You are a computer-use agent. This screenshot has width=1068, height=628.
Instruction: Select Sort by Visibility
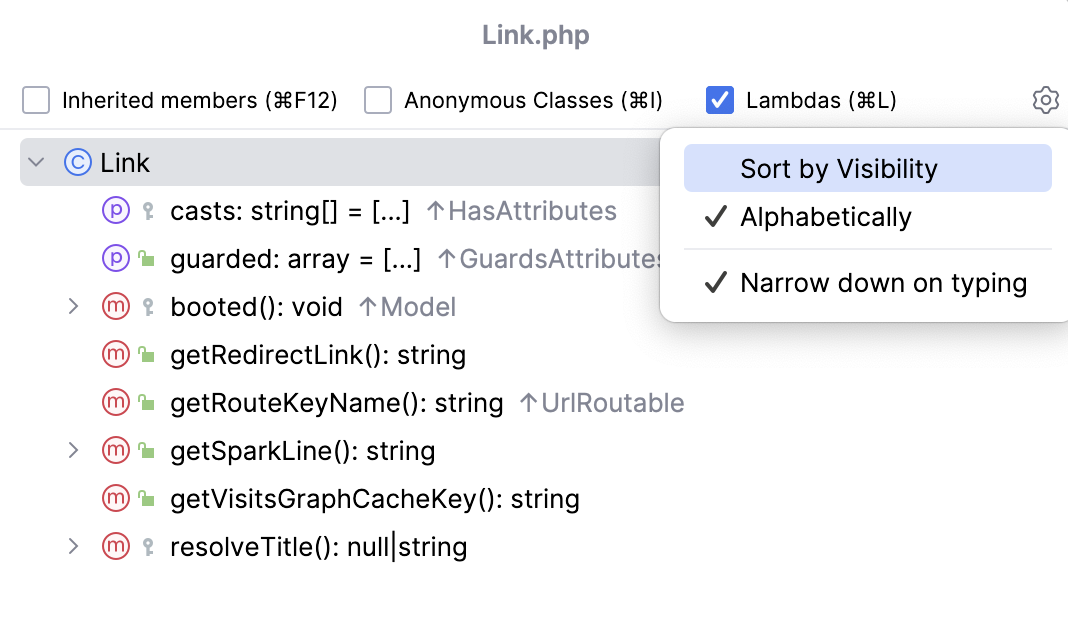[838, 168]
